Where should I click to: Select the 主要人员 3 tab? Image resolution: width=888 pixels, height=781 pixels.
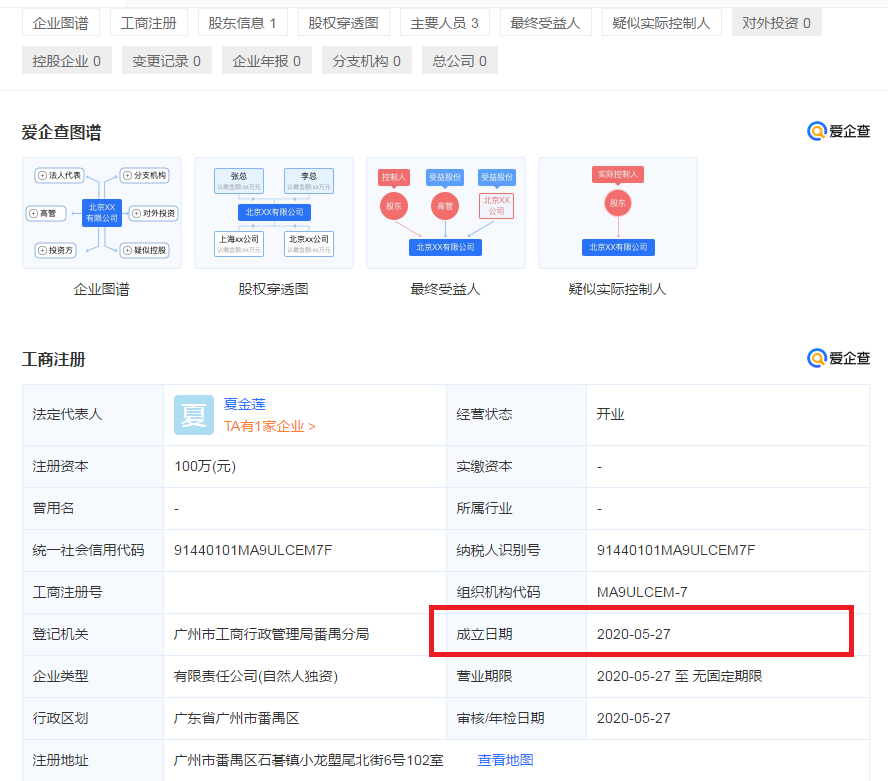tap(445, 22)
